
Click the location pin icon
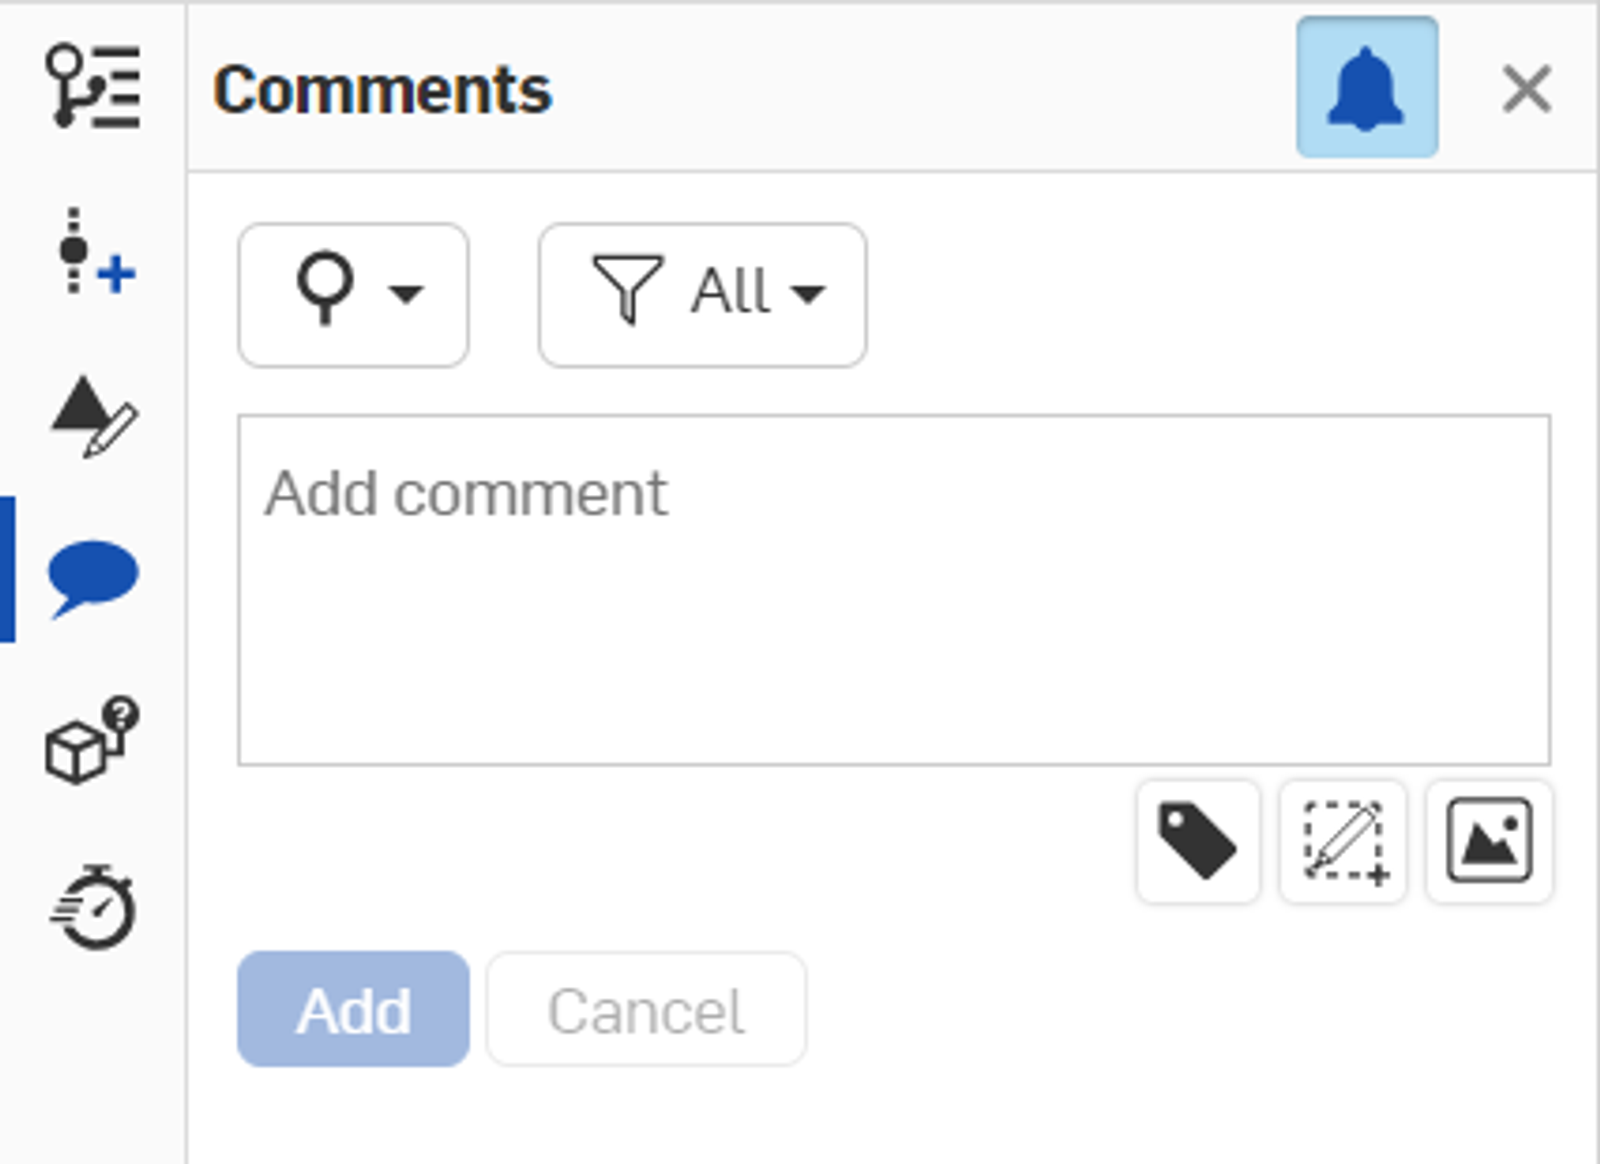tap(326, 292)
